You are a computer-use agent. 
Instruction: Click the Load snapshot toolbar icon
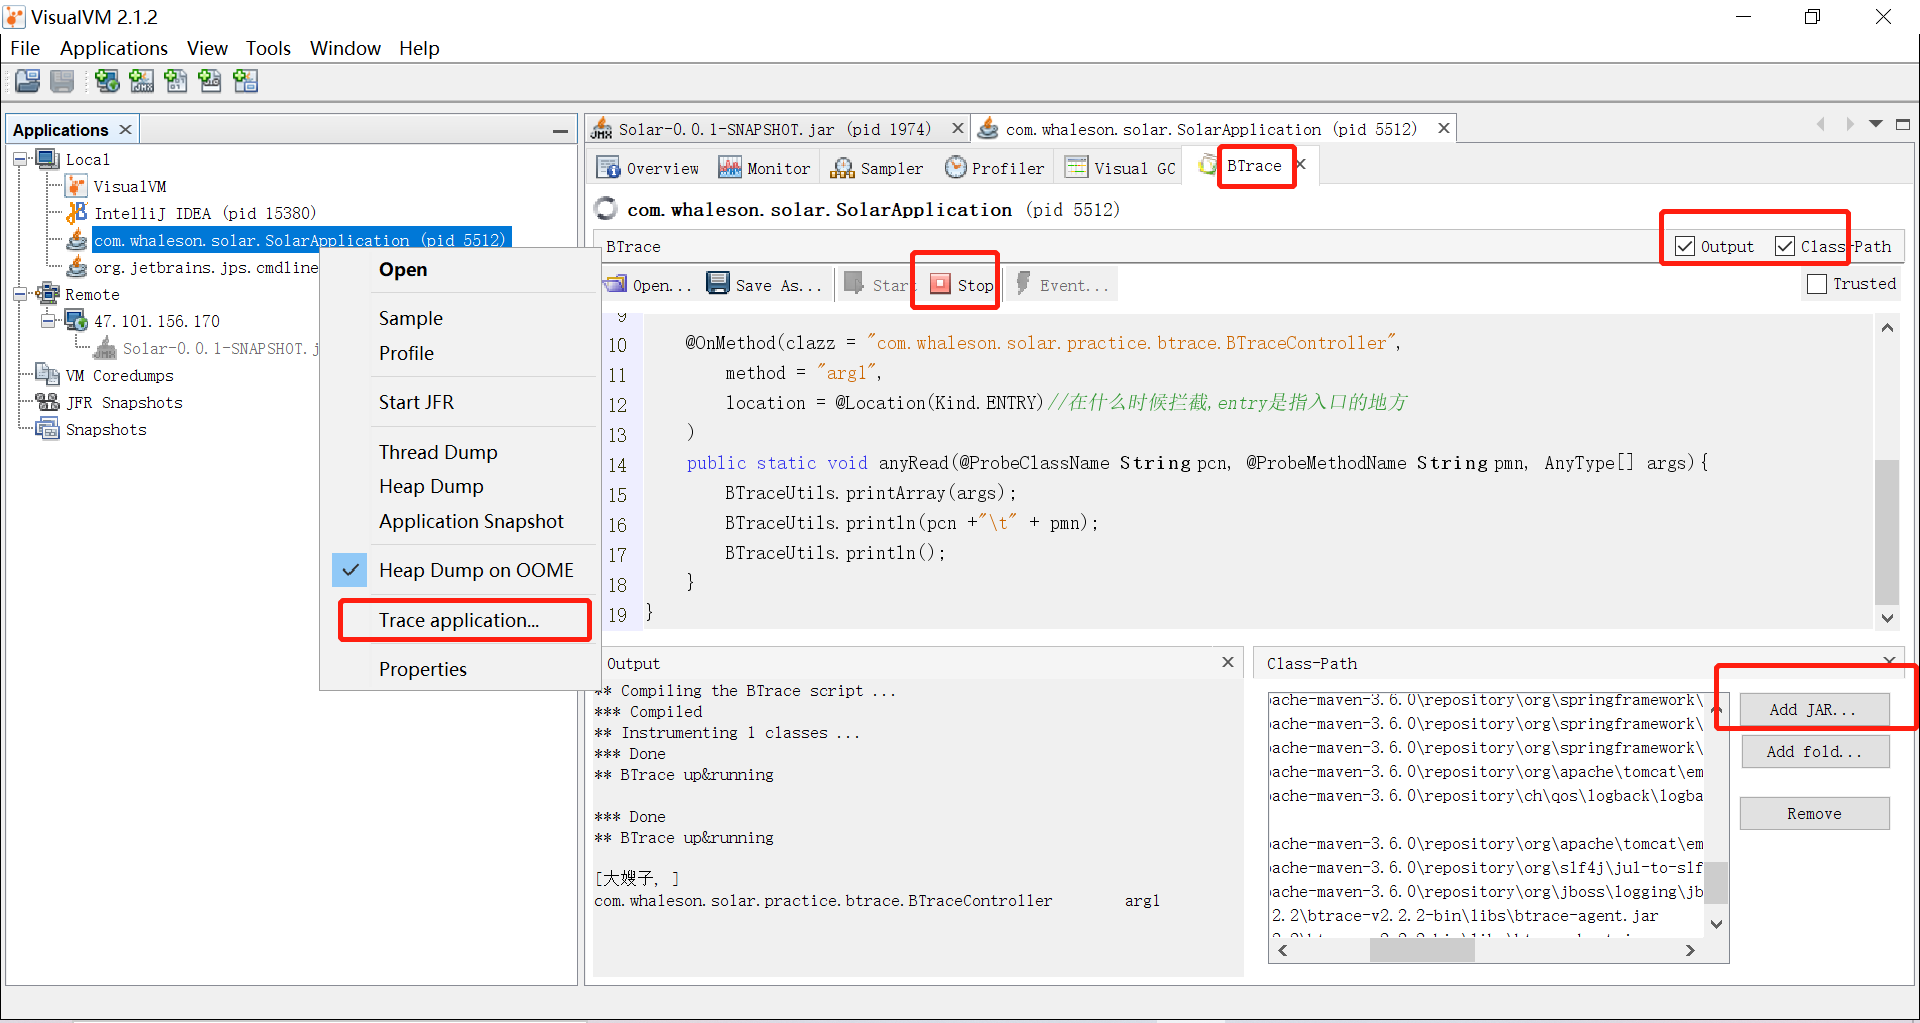coord(28,81)
